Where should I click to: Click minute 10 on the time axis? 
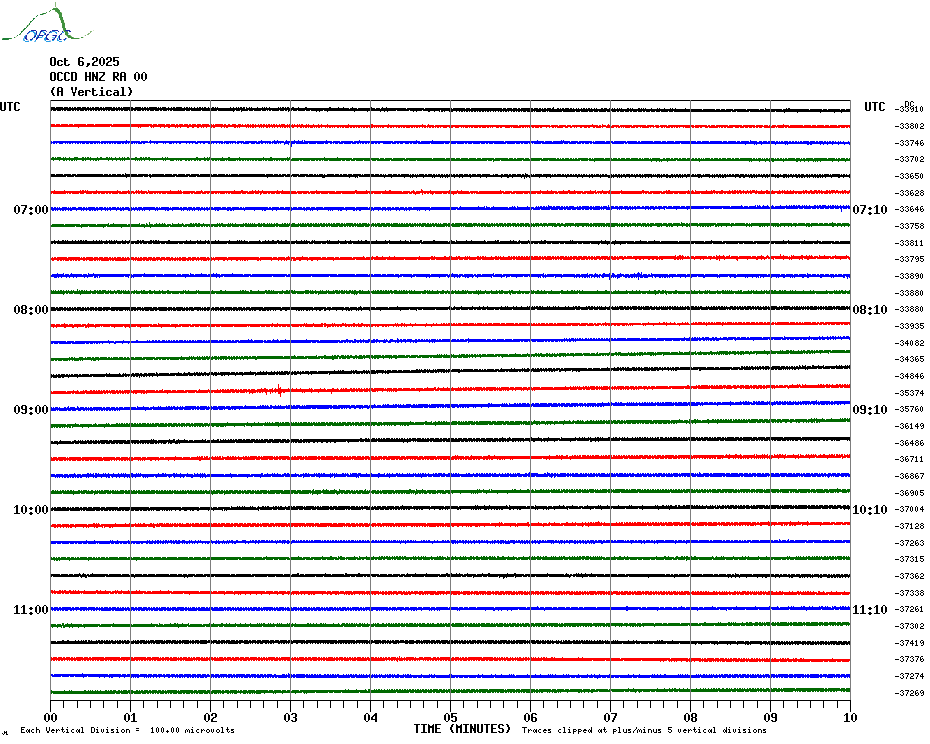tap(849, 717)
